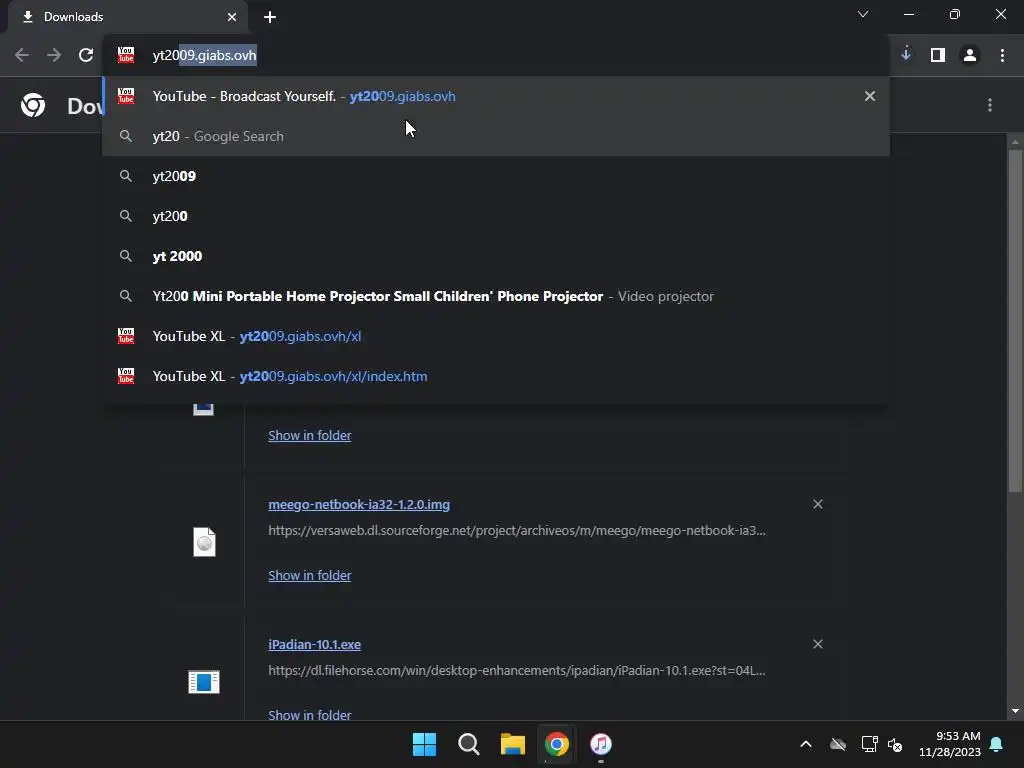Click the page vertical scrollbar thumb
Screen dimensions: 1024x768
point(1015,320)
